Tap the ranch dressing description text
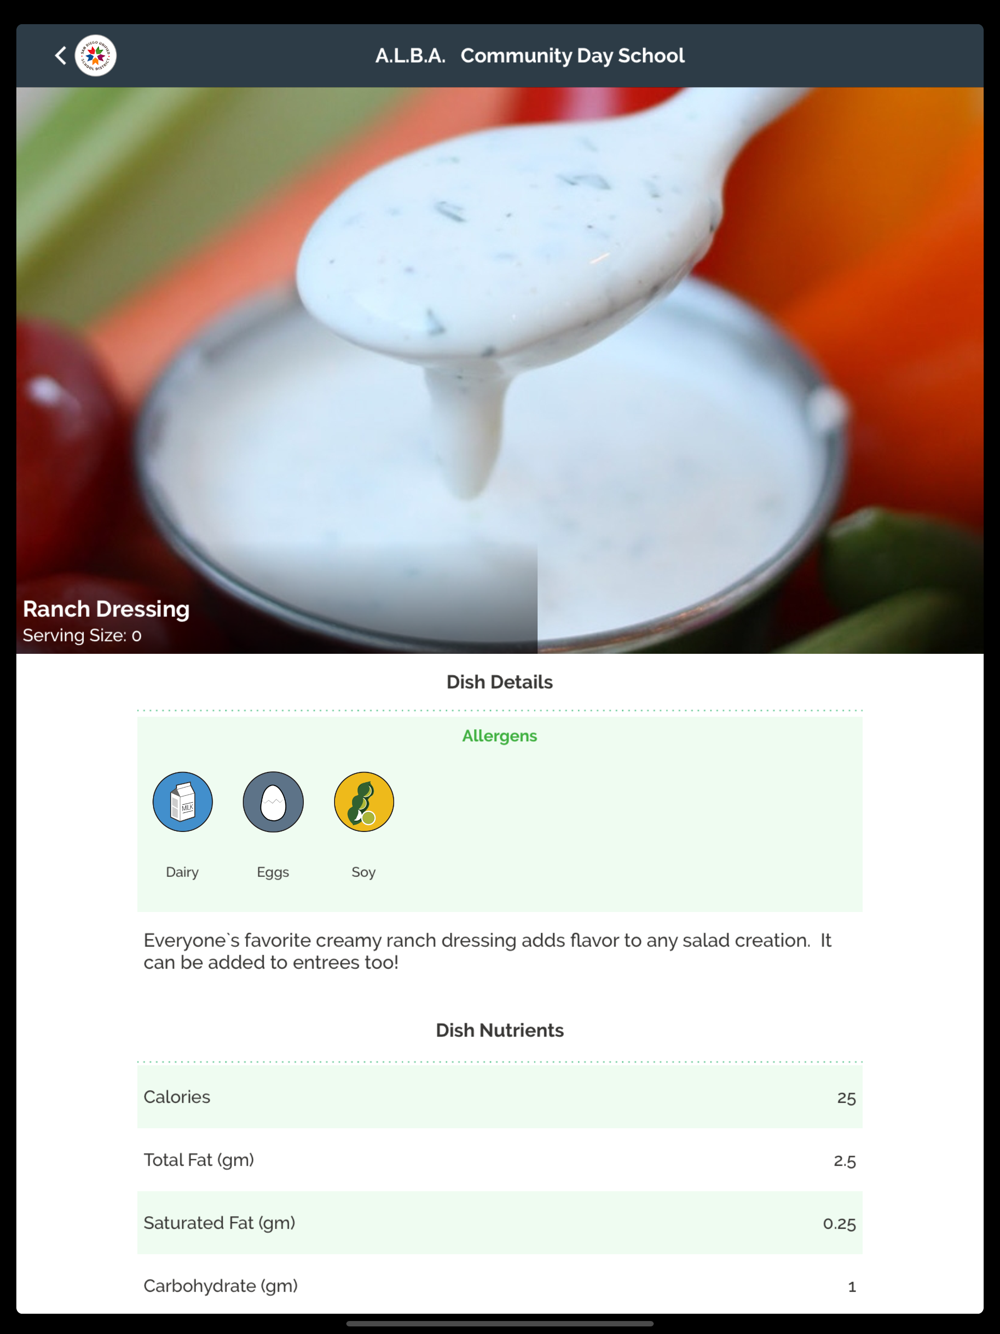The width and height of the screenshot is (1000, 1334). click(488, 951)
